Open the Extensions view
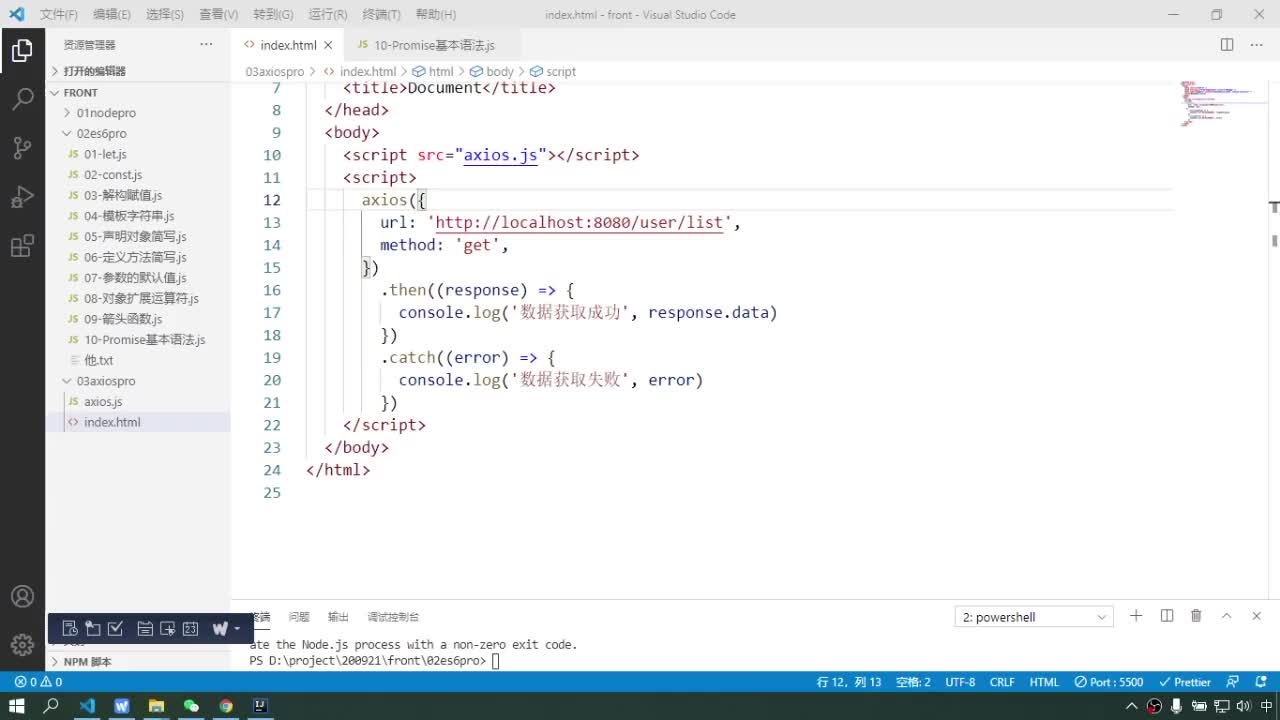The image size is (1280, 720). (22, 246)
